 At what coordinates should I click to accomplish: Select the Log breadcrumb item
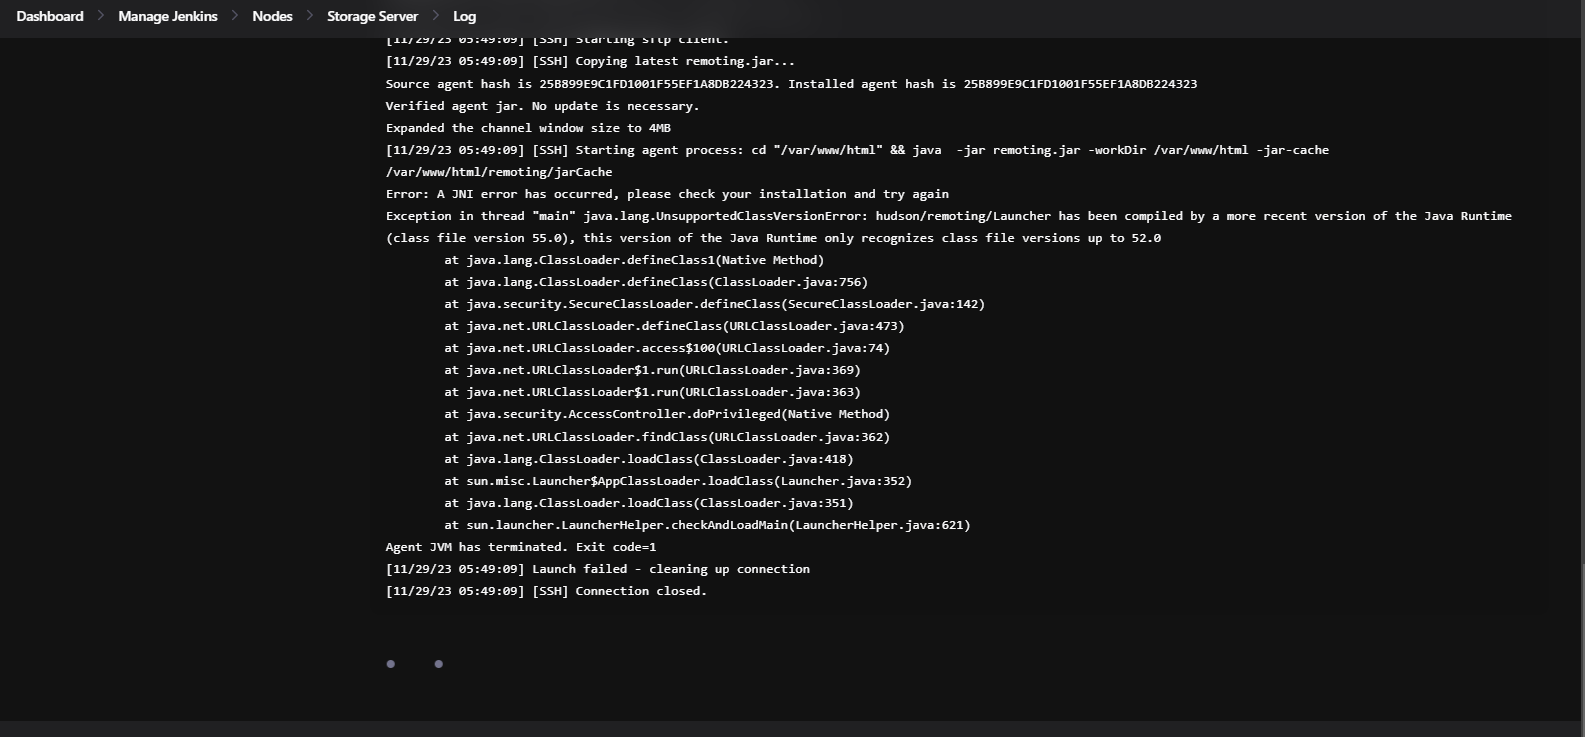click(464, 16)
